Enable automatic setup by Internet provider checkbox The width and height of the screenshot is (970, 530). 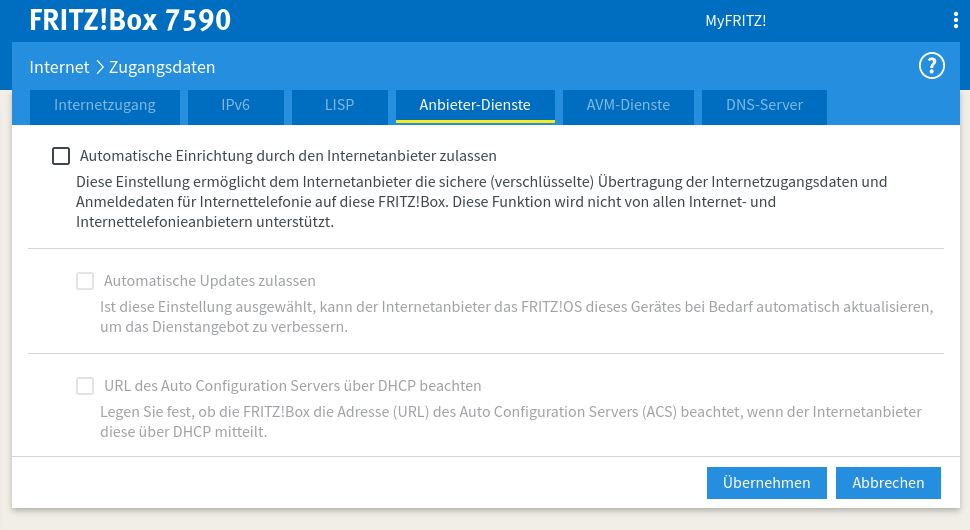tap(61, 156)
